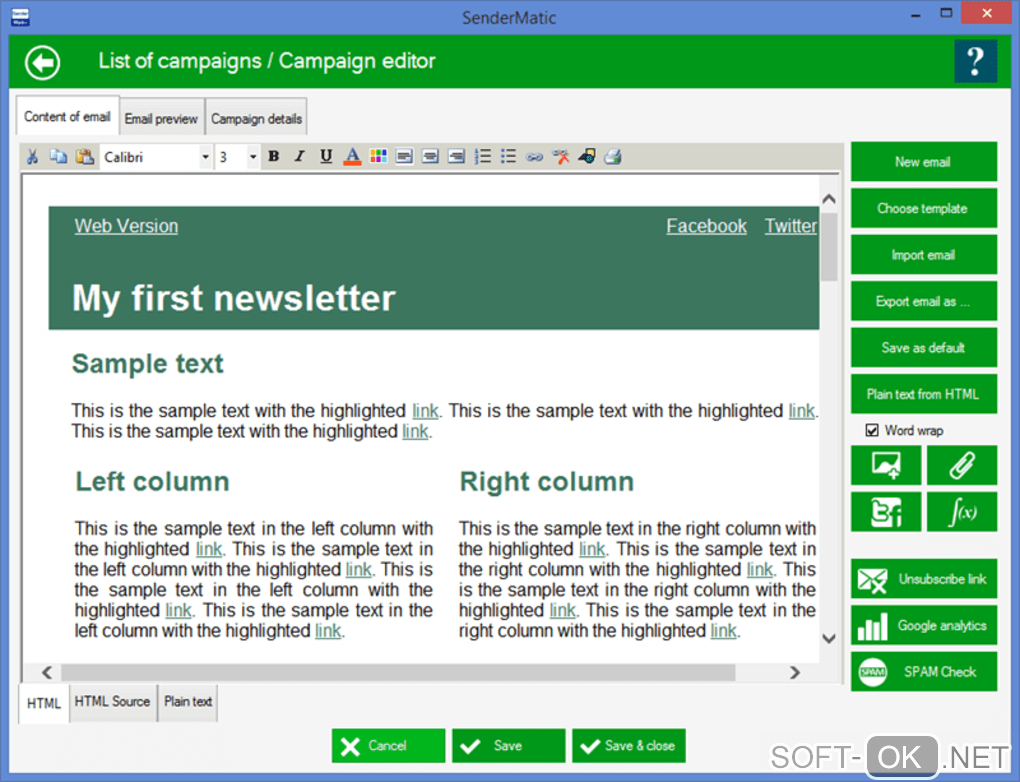Click the Facebook link
Viewport: 1020px width, 782px height.
click(x=706, y=226)
